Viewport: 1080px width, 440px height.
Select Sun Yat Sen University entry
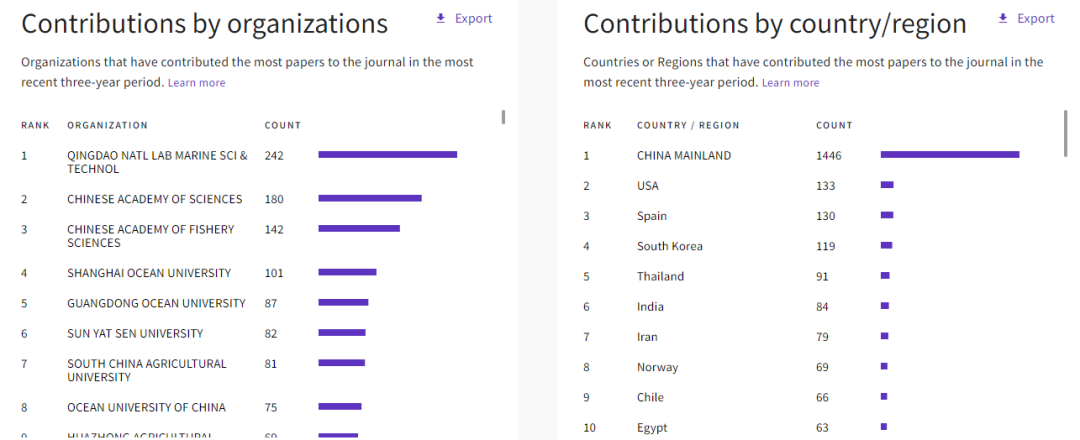pyautogui.click(x=135, y=333)
